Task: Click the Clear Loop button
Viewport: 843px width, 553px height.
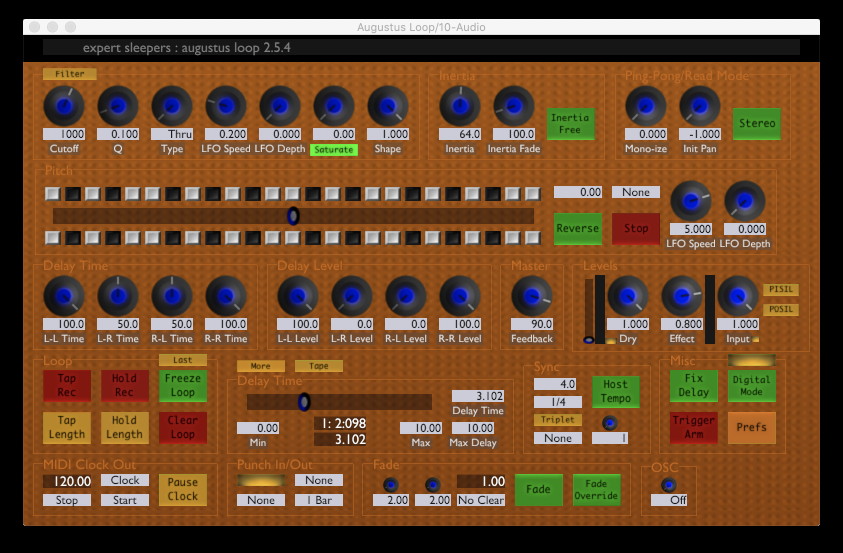Action: pyautogui.click(x=183, y=427)
